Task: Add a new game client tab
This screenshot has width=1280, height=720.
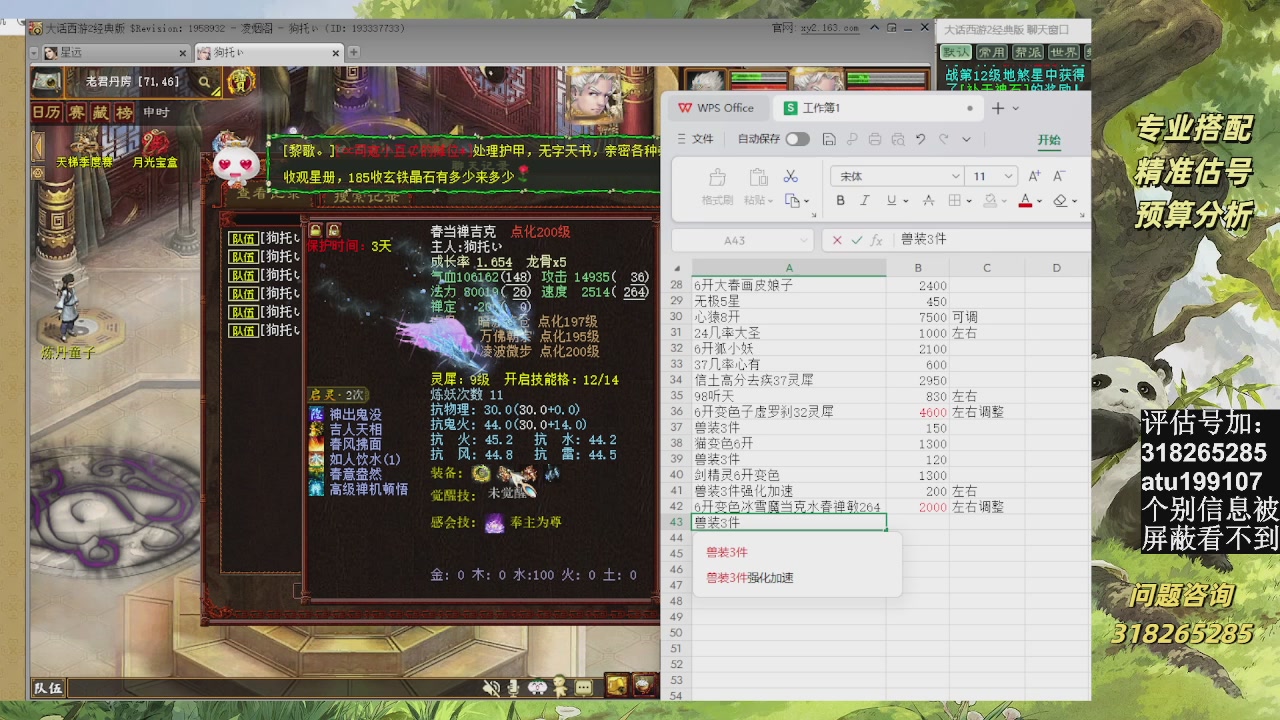Action: click(x=353, y=52)
